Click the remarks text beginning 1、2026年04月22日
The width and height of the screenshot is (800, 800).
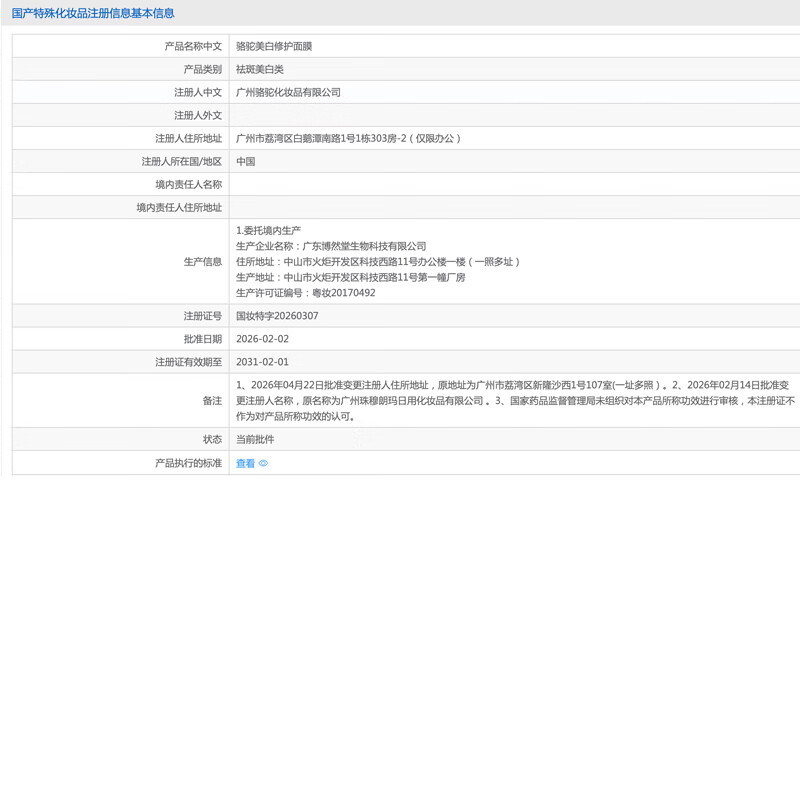tap(515, 401)
